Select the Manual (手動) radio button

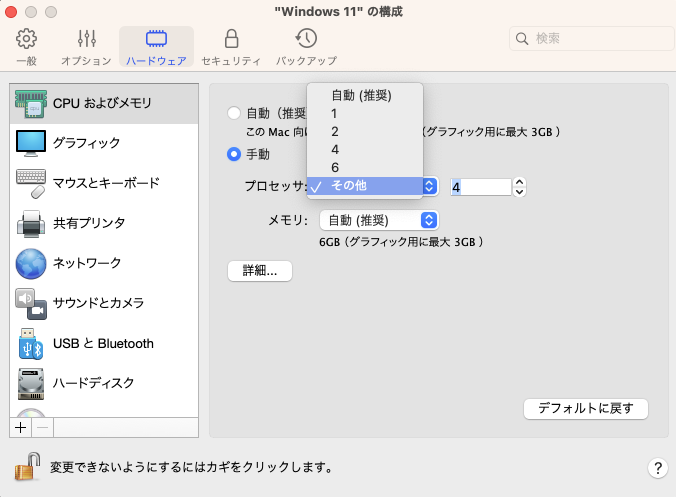click(234, 154)
